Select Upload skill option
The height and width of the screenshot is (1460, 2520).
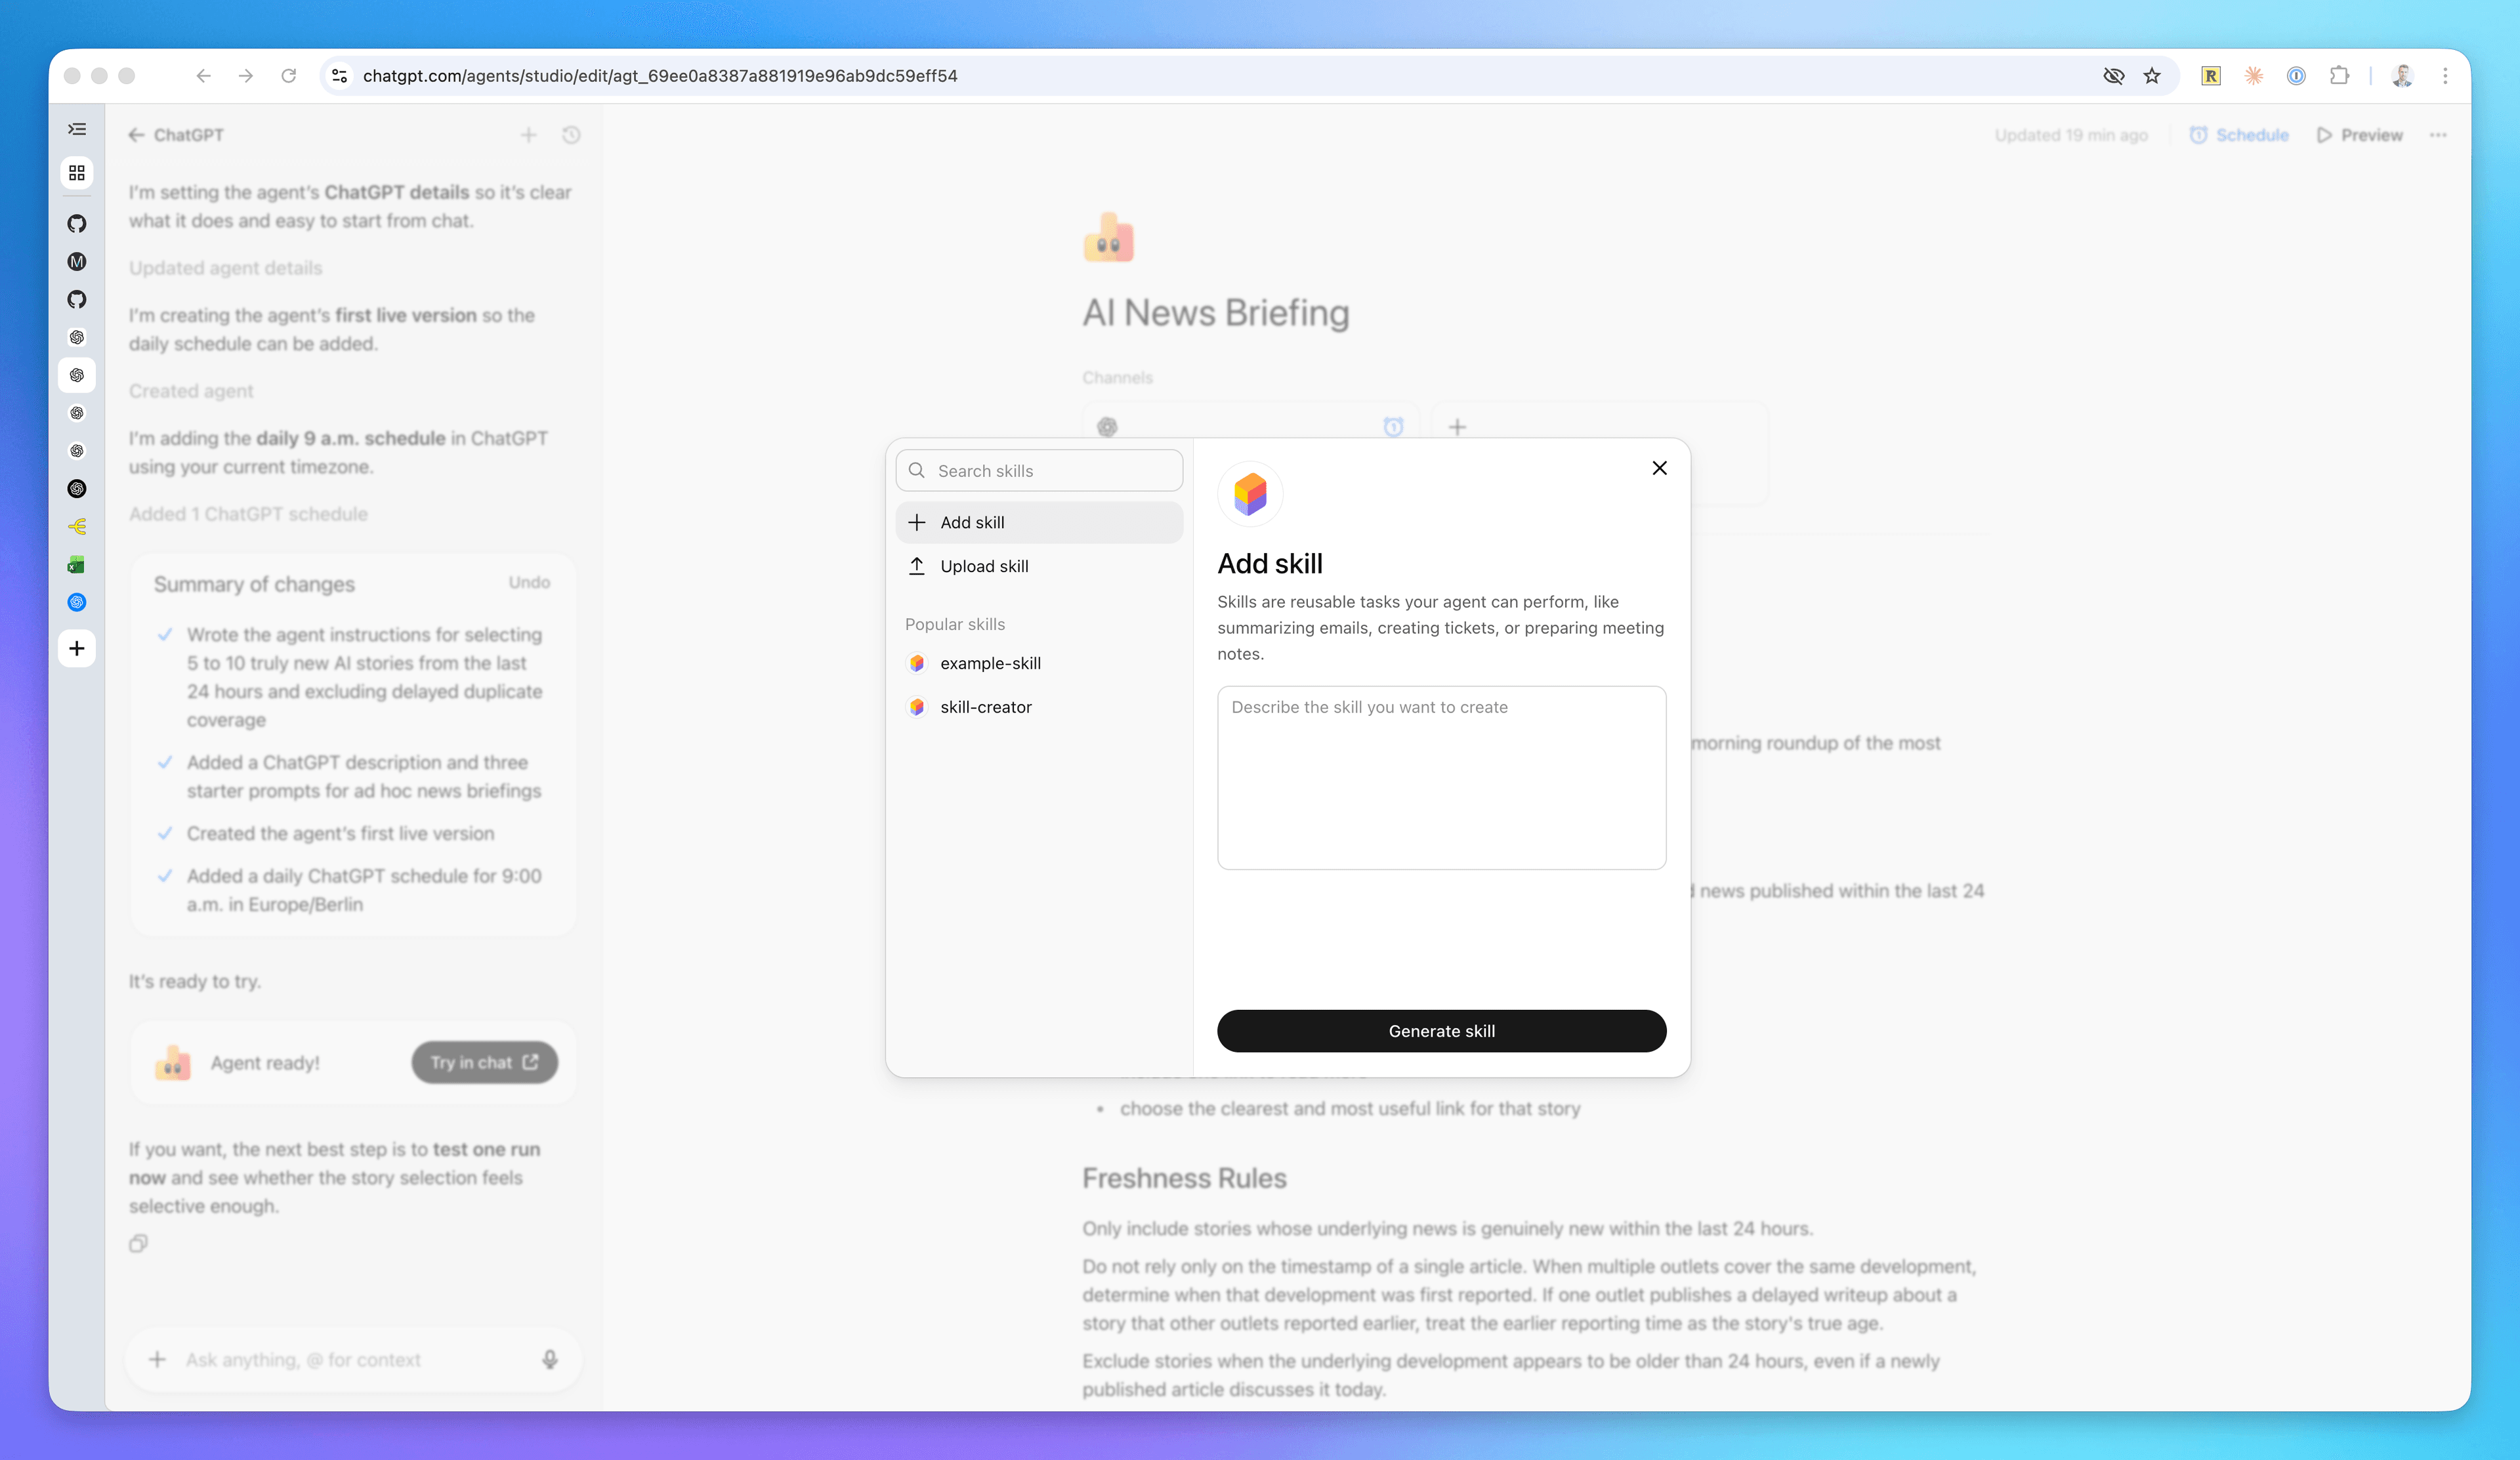(984, 566)
